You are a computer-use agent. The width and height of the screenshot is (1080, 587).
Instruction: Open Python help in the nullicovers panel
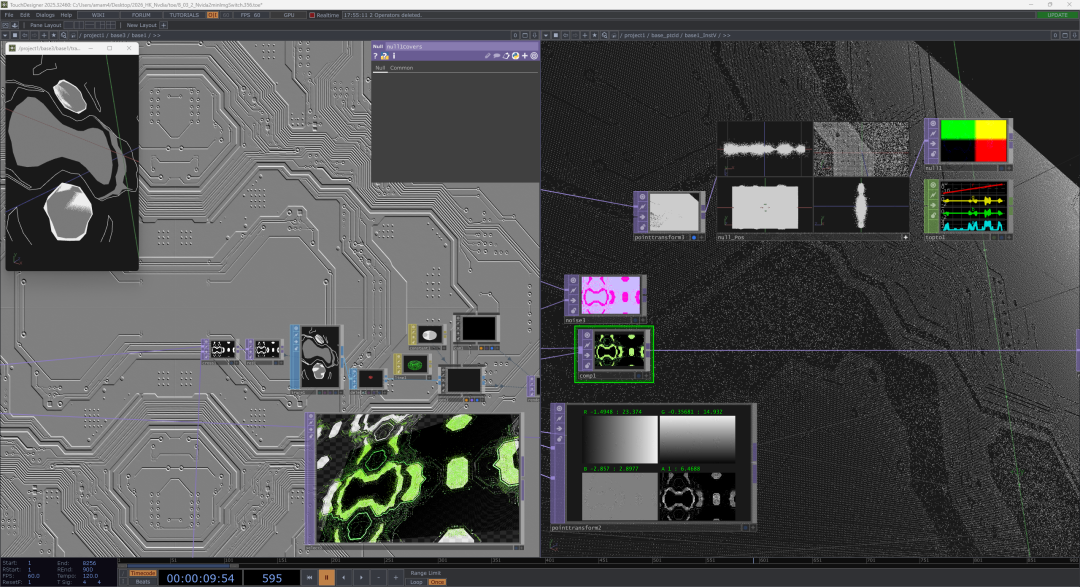(384, 56)
